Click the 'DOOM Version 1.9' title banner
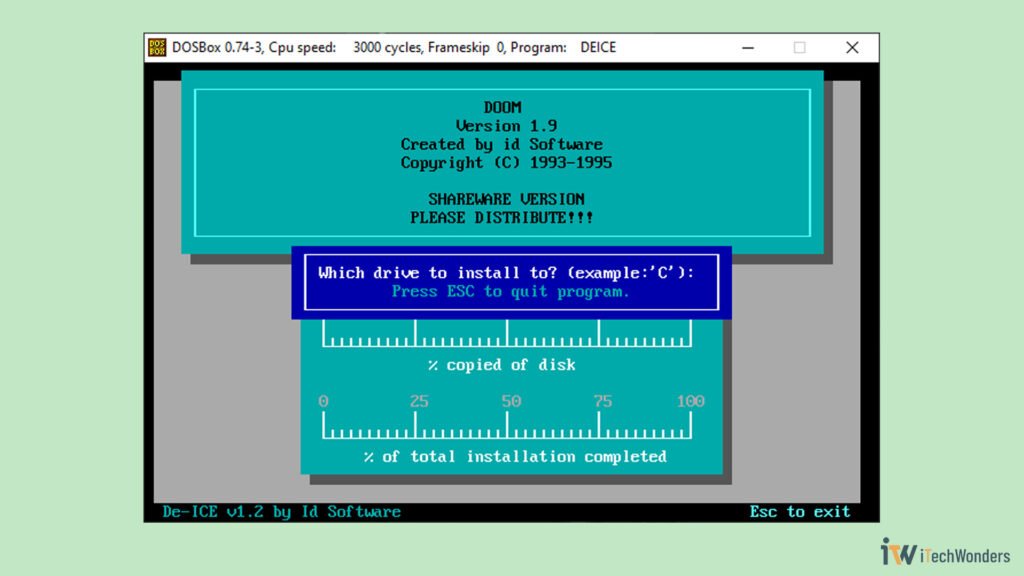Image resolution: width=1024 pixels, height=576 pixels. point(503,116)
